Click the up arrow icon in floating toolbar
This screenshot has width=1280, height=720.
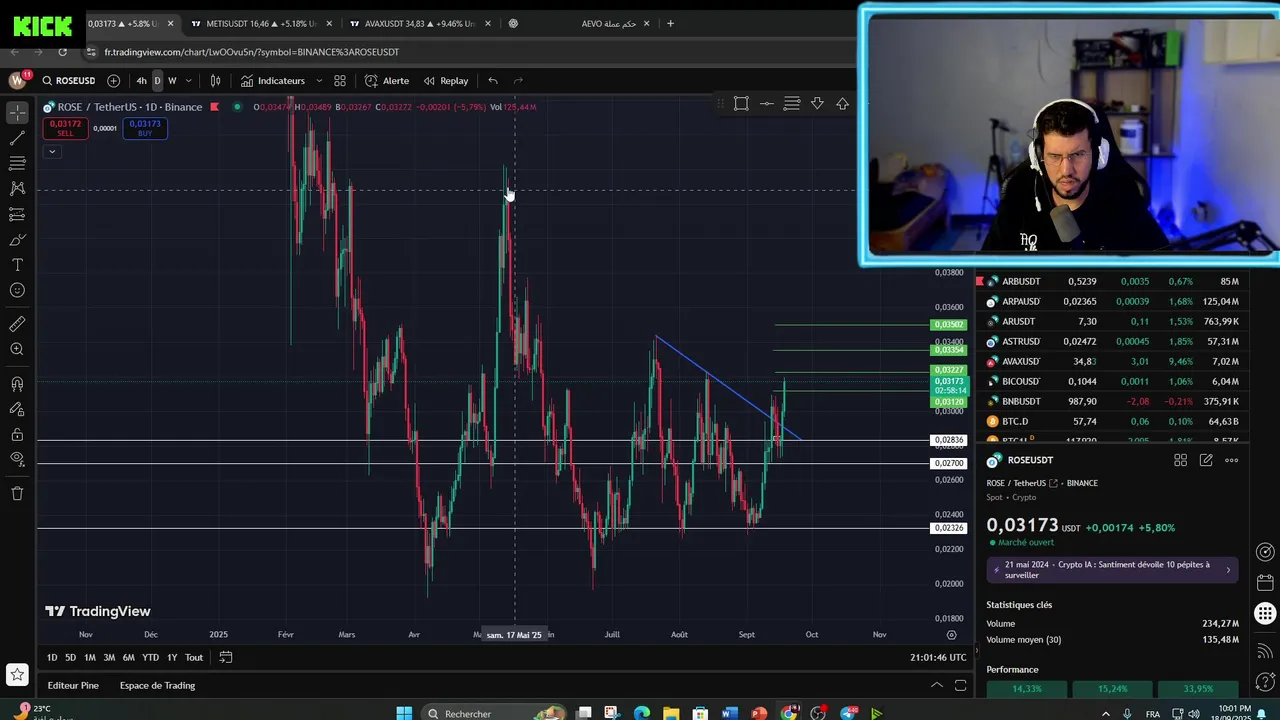(x=842, y=103)
